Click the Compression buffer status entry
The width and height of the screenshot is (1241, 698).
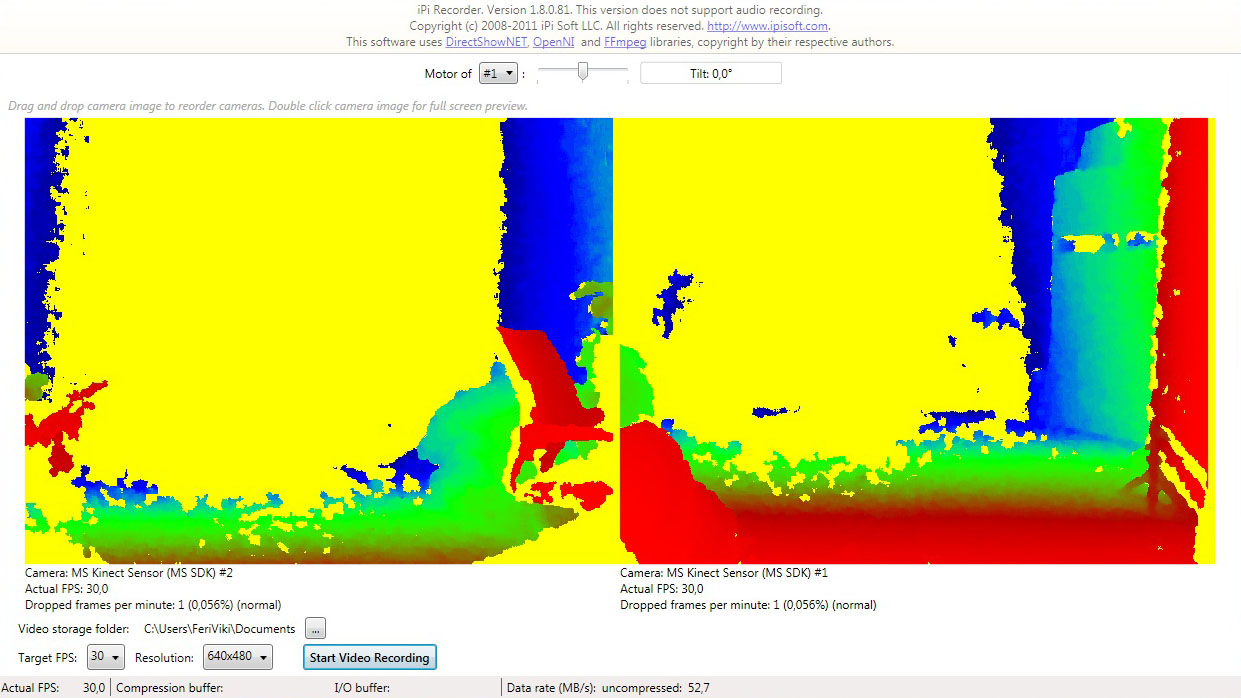click(x=170, y=688)
